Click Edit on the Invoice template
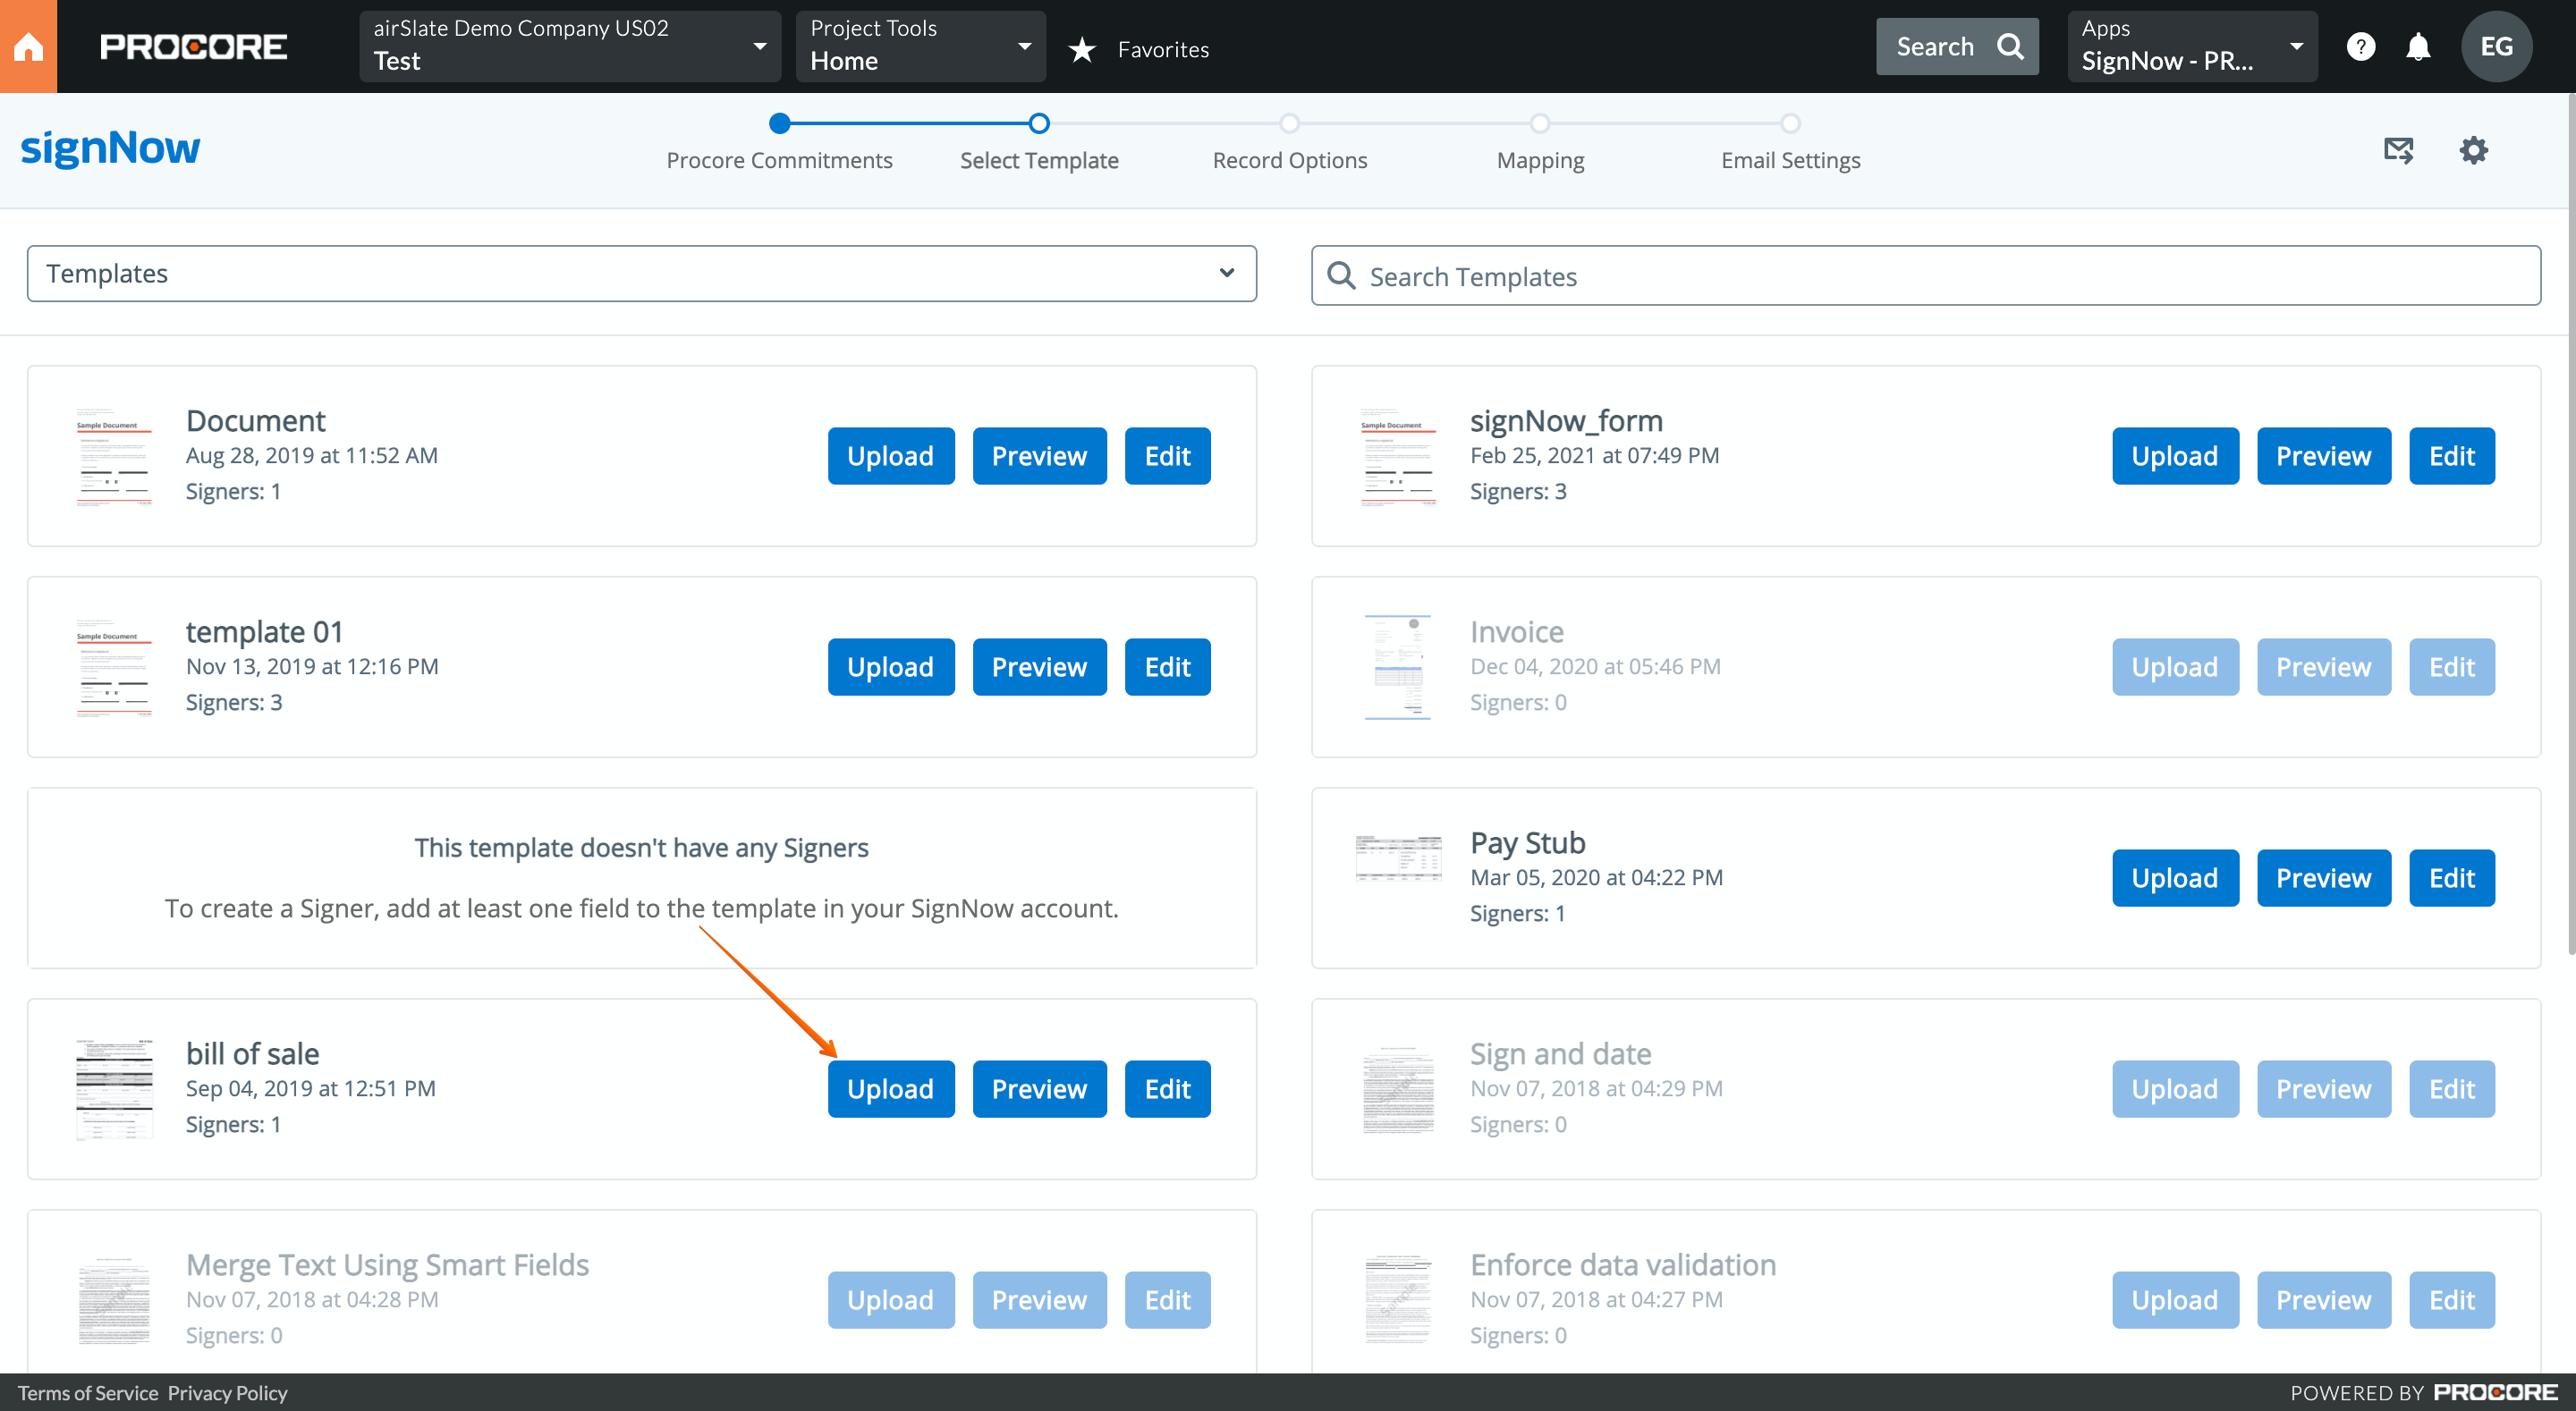This screenshot has height=1411, width=2576. pyautogui.click(x=2451, y=667)
